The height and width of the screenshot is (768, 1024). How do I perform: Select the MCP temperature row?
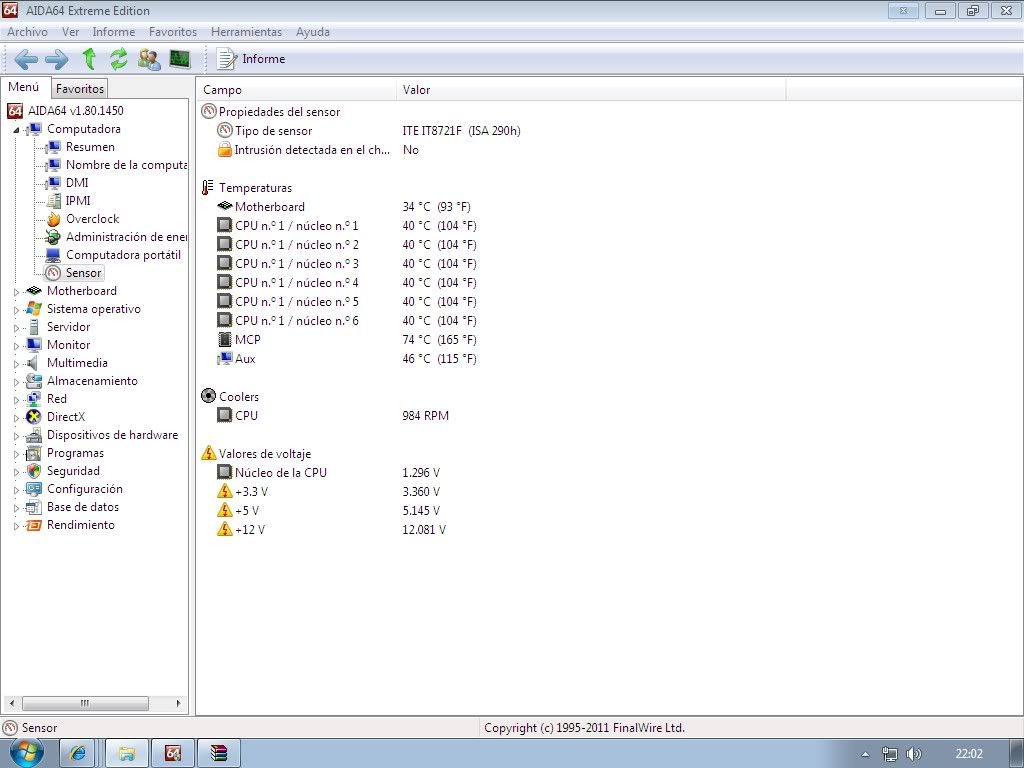click(x=247, y=340)
